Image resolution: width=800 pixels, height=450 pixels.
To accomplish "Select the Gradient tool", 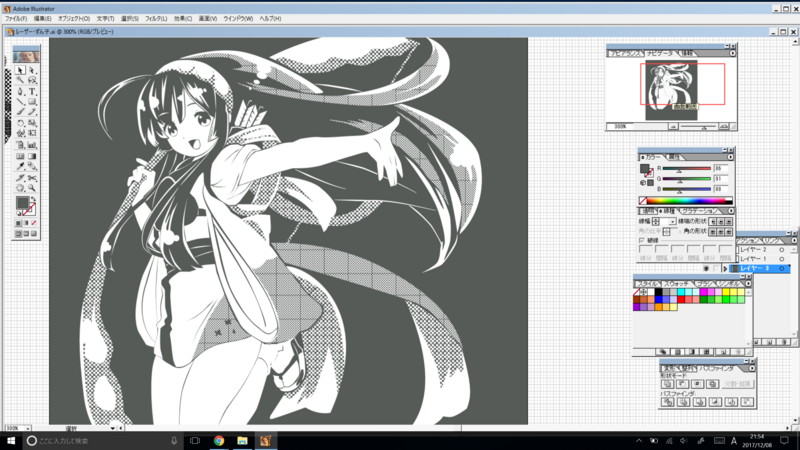I will tap(32, 156).
